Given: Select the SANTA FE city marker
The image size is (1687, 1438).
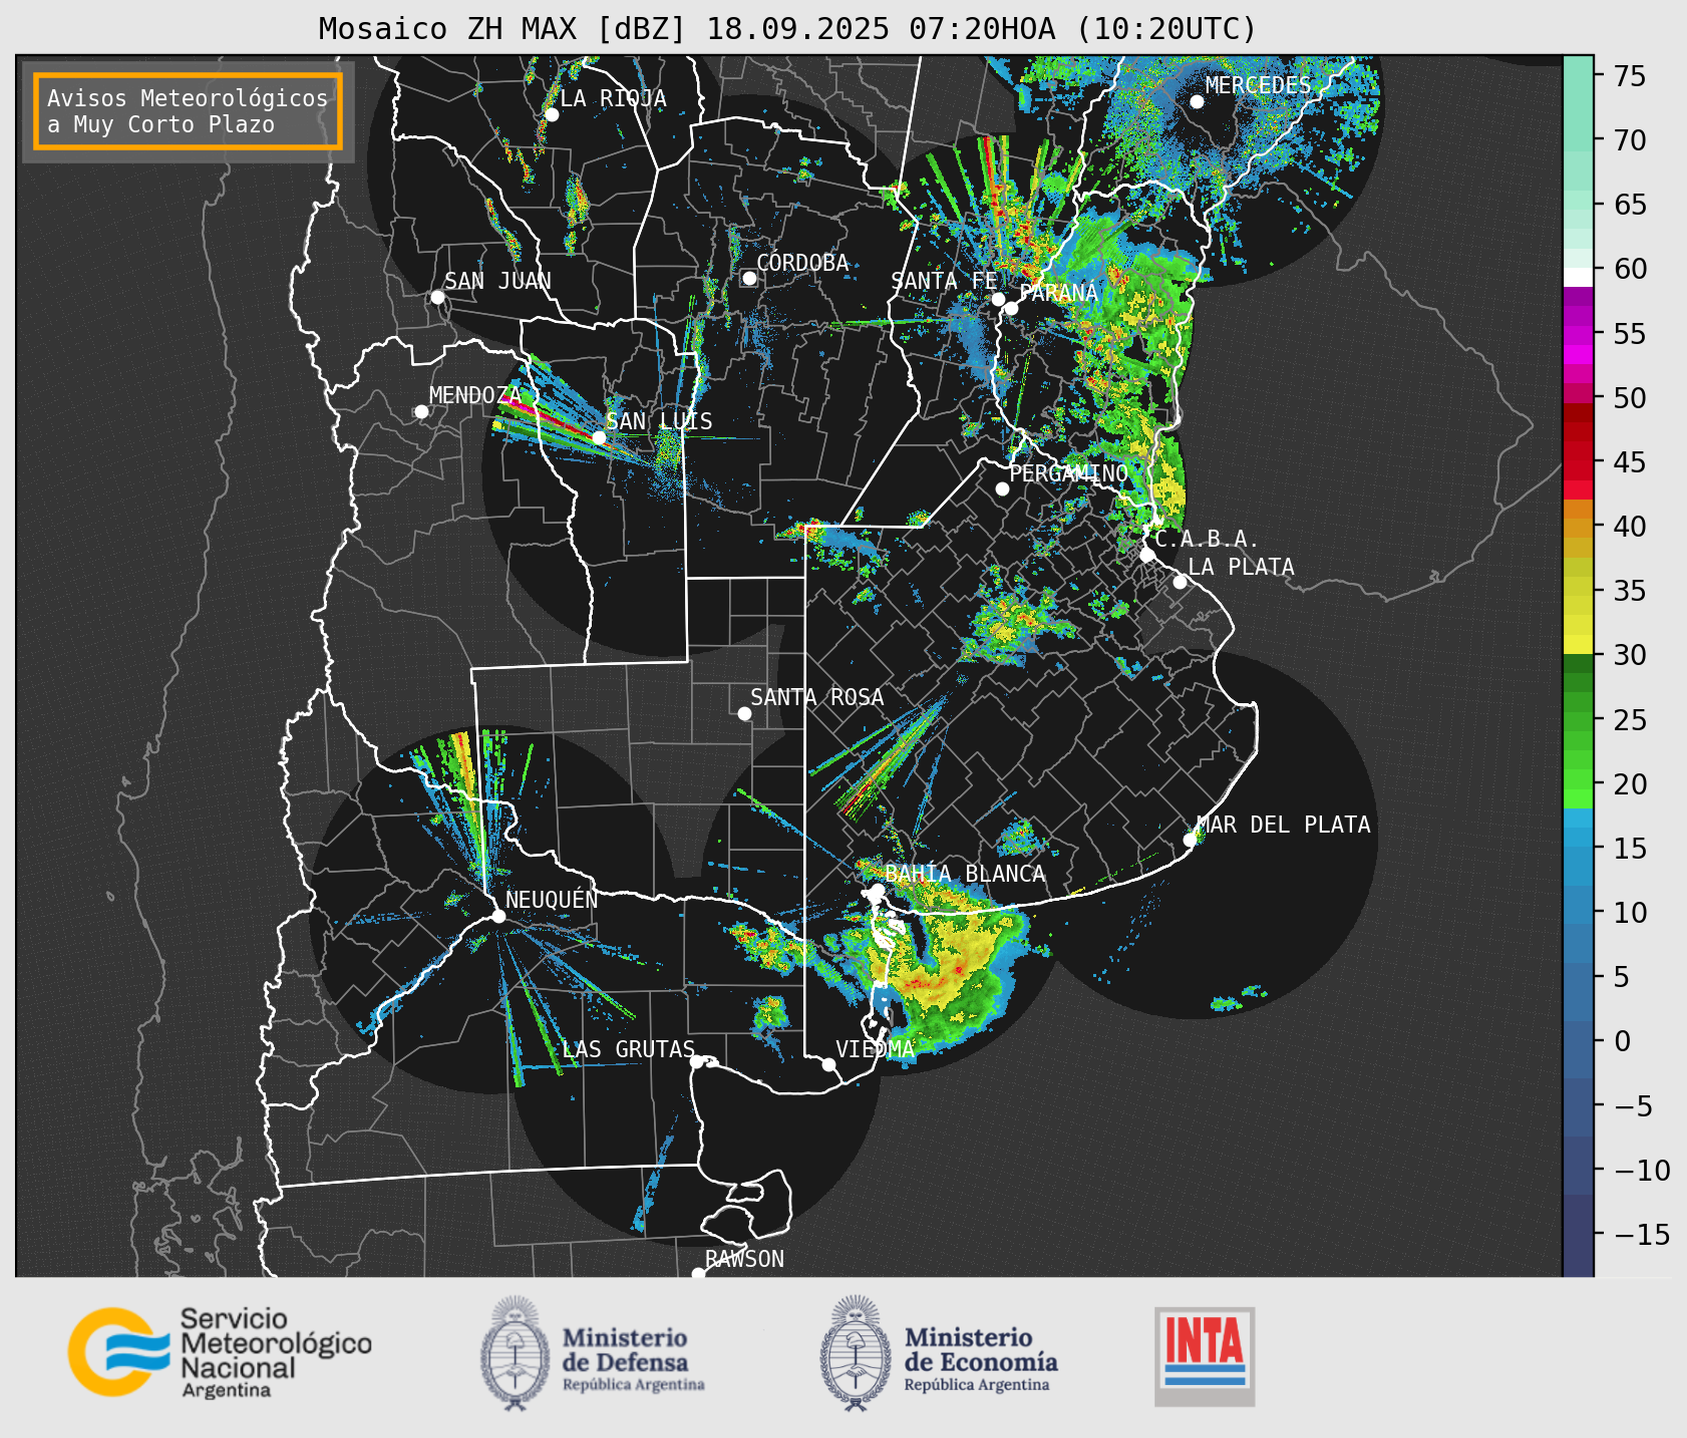Looking at the screenshot, I should [x=998, y=299].
